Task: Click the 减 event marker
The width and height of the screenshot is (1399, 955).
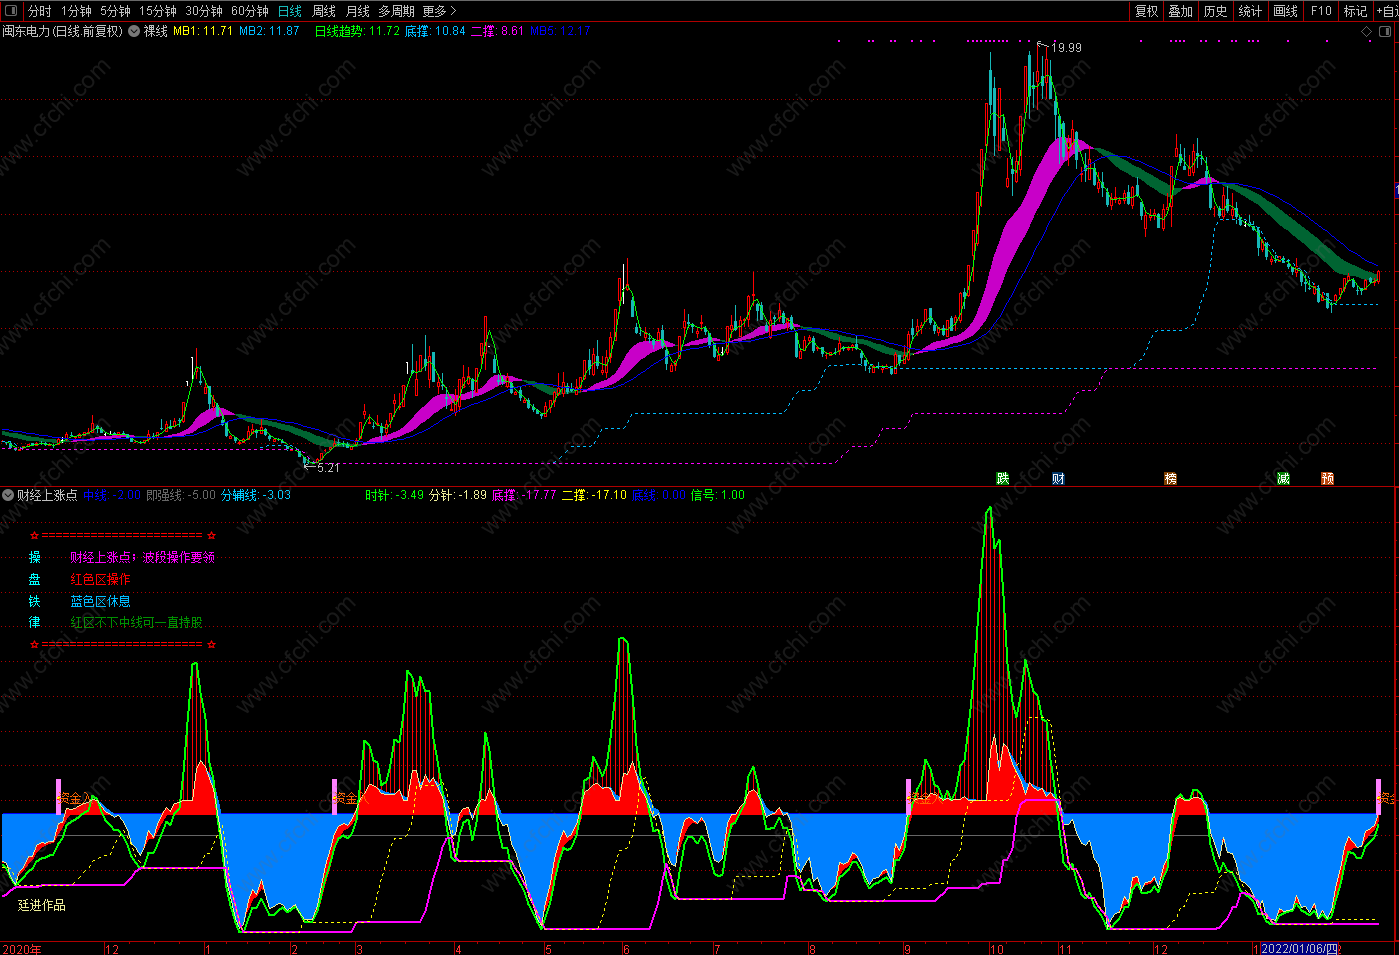Action: 1283,478
